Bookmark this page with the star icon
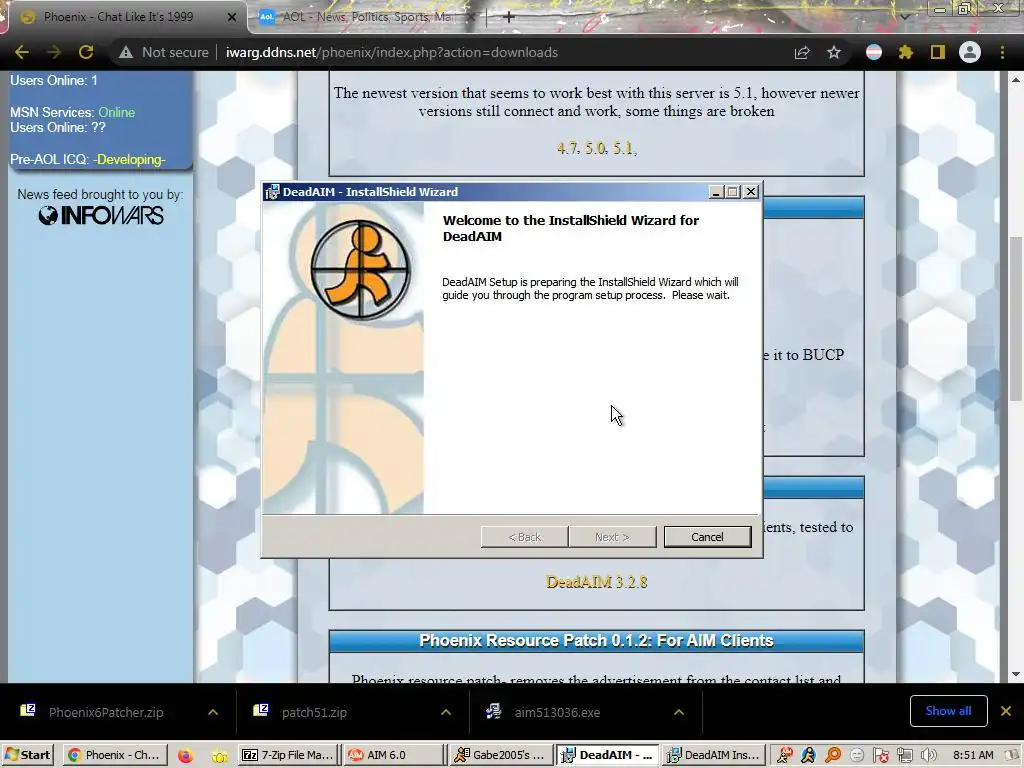The height and width of the screenshot is (768, 1024). [x=834, y=52]
